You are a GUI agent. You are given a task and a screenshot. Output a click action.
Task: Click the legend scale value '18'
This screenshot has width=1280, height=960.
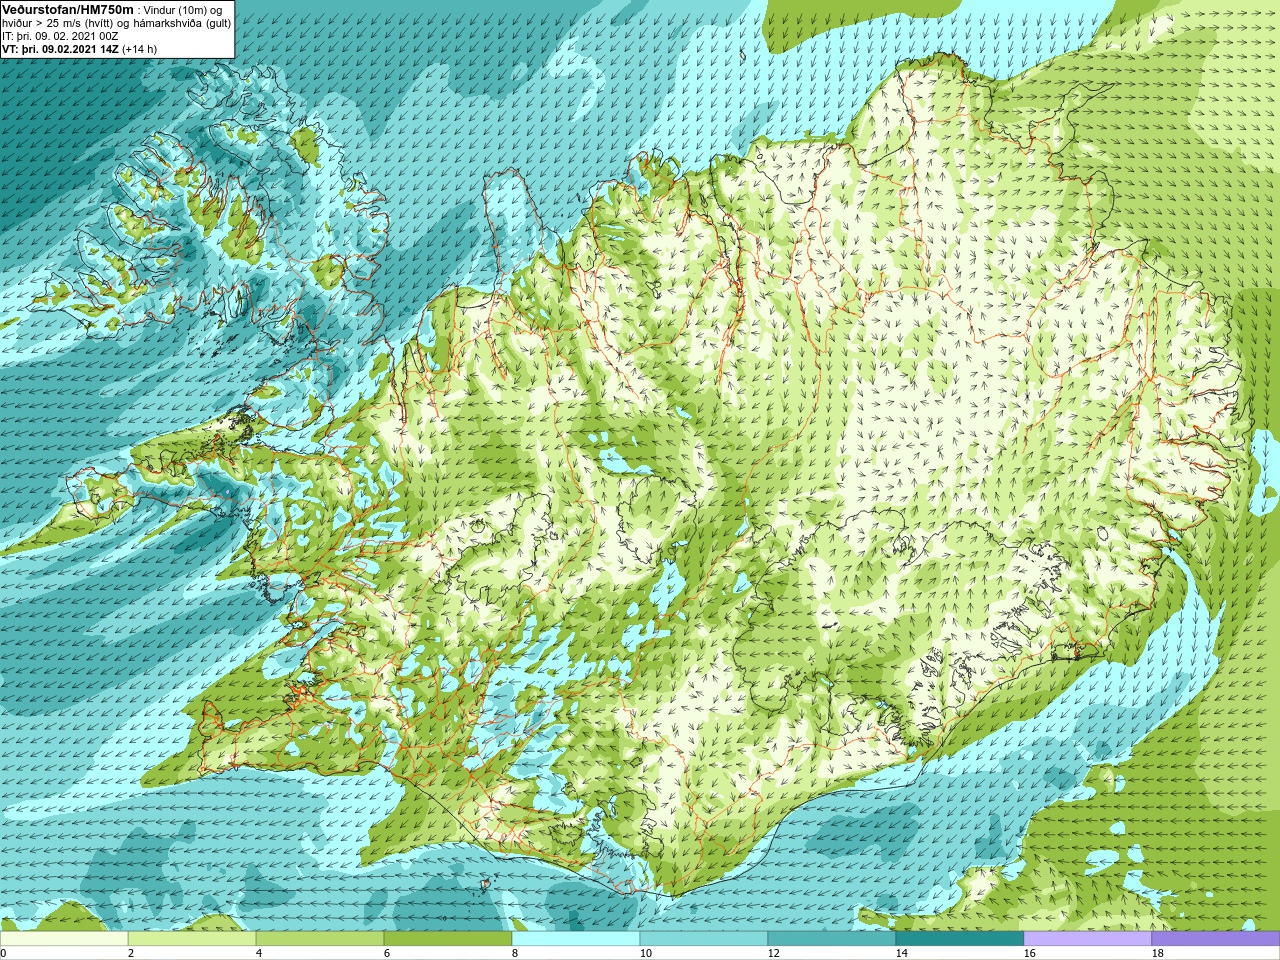coord(1158,953)
